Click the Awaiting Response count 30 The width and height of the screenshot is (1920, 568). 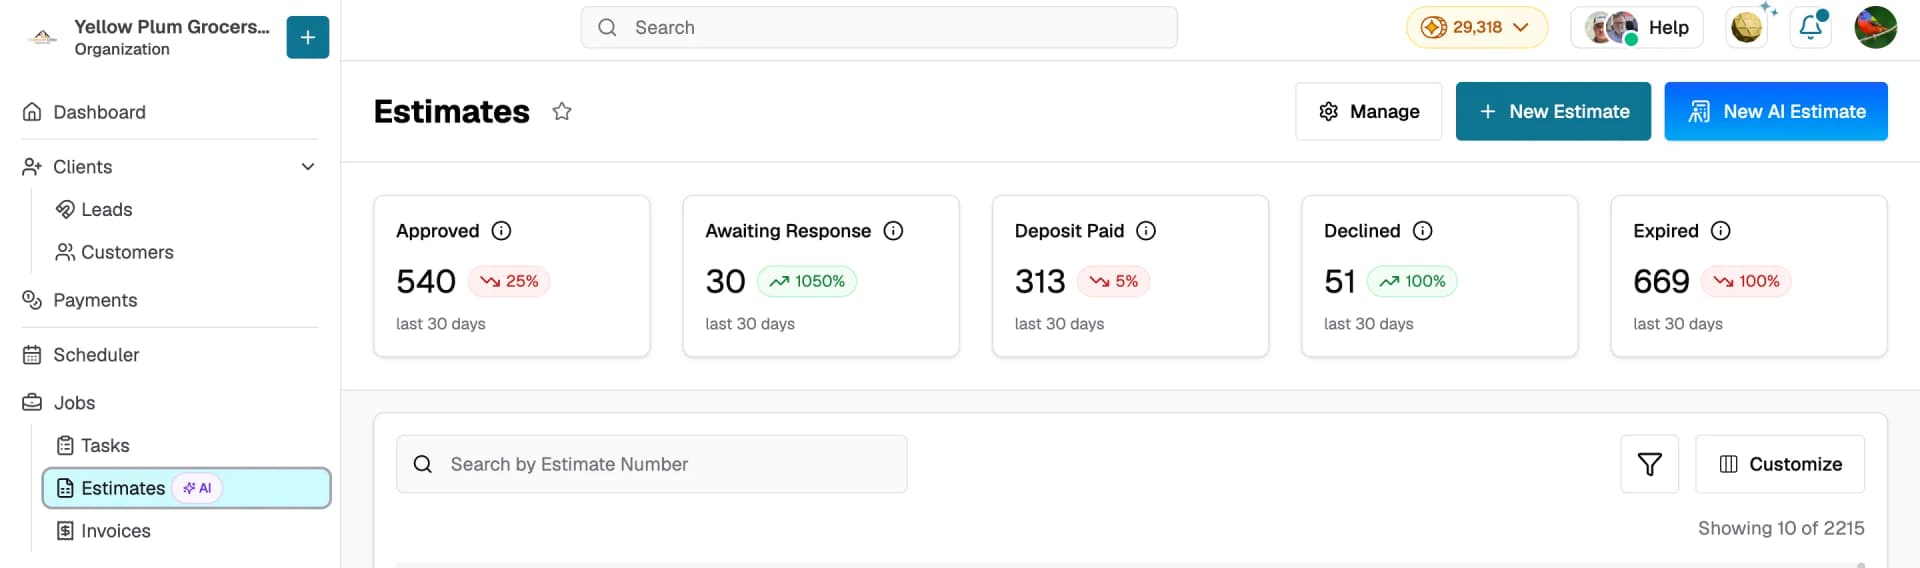(725, 281)
